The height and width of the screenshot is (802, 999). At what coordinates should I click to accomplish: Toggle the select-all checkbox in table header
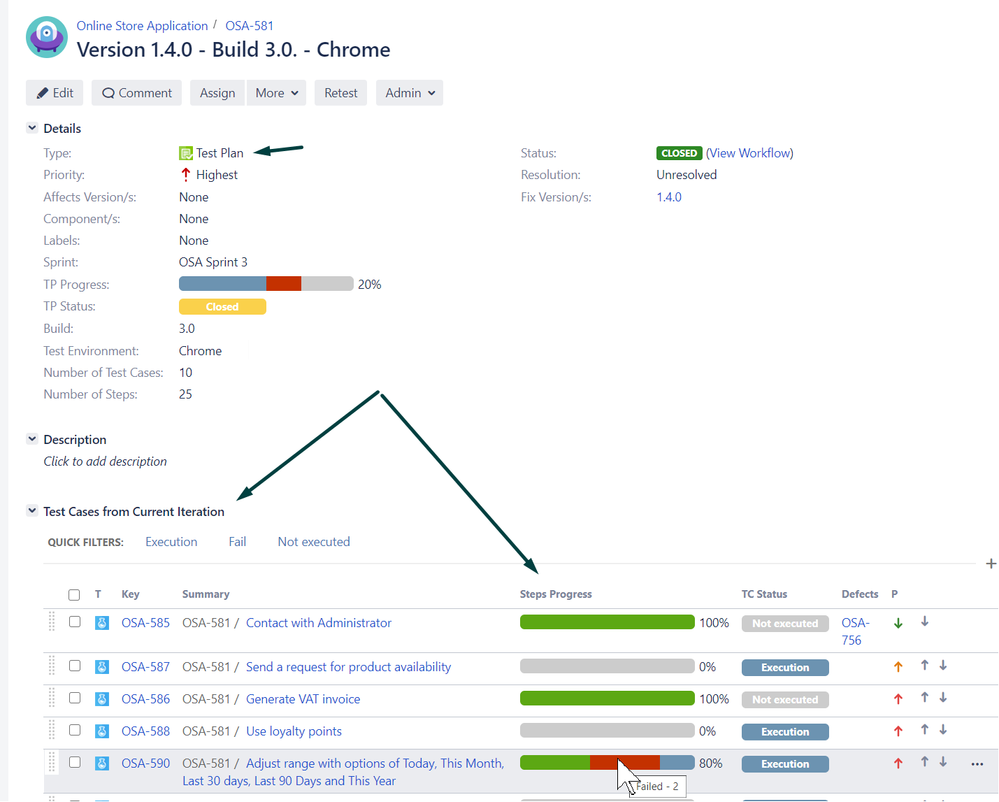75,595
